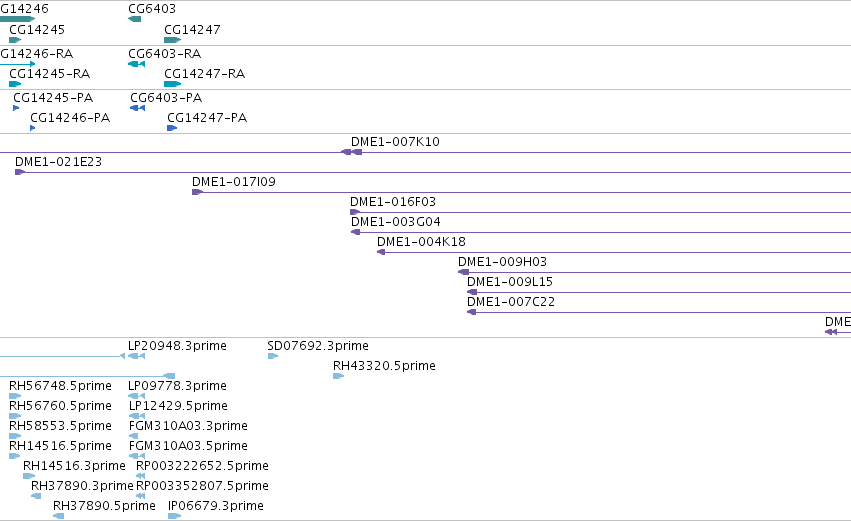Open the CG14245 gene label

(x=37, y=29)
